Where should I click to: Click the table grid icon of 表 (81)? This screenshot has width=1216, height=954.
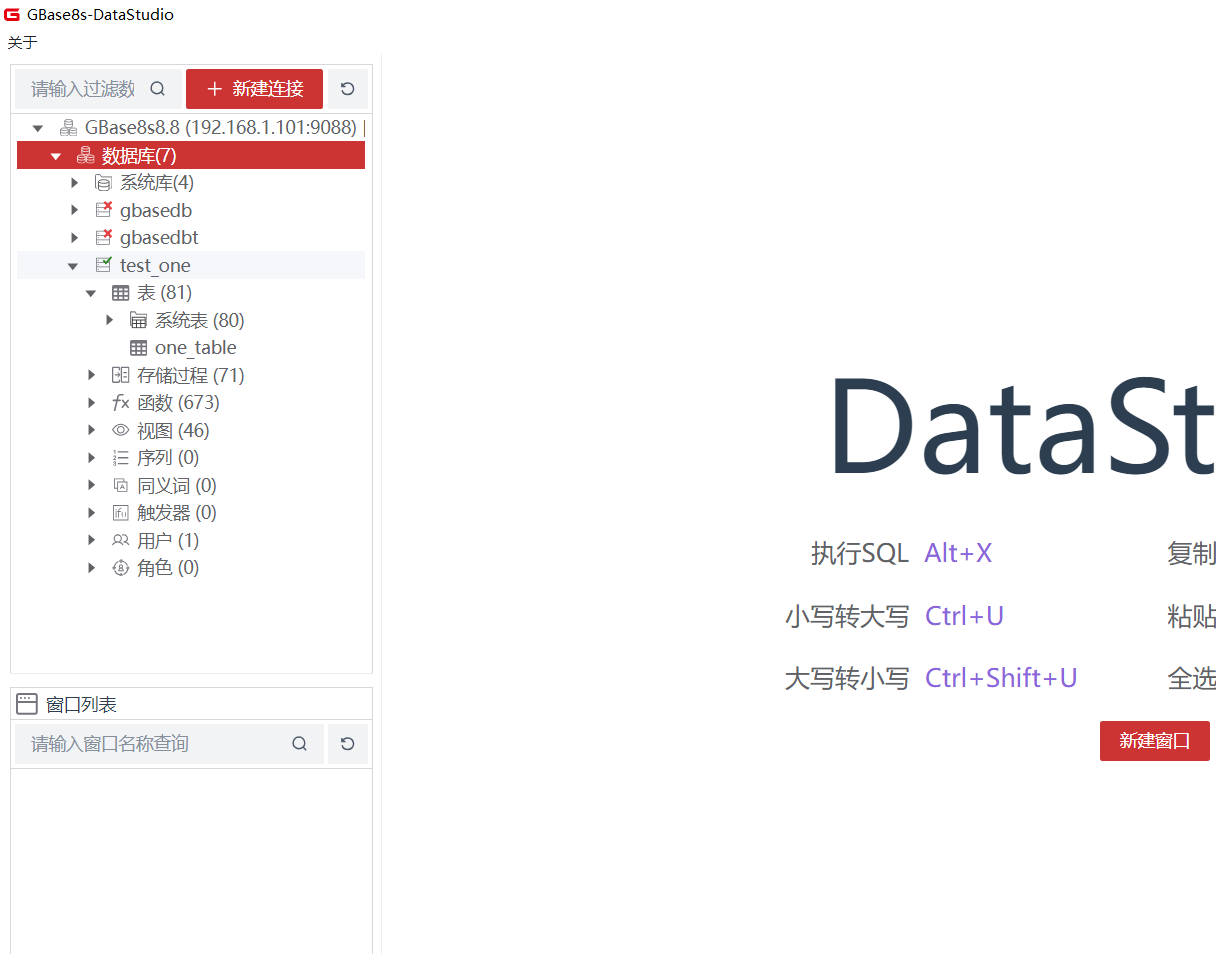tap(120, 293)
